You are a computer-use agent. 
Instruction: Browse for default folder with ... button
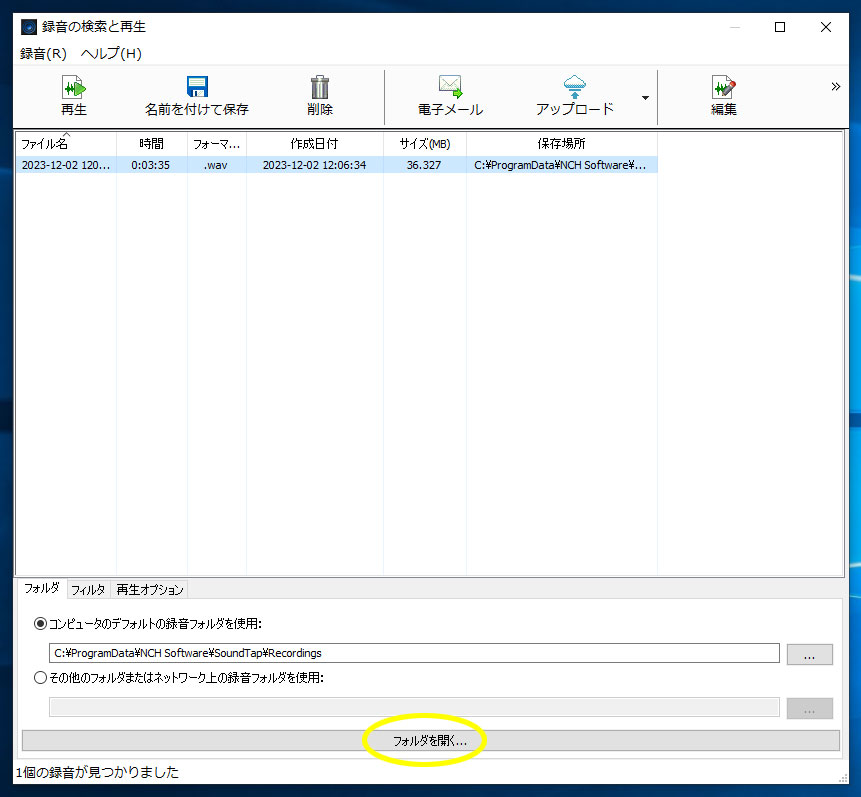point(809,654)
